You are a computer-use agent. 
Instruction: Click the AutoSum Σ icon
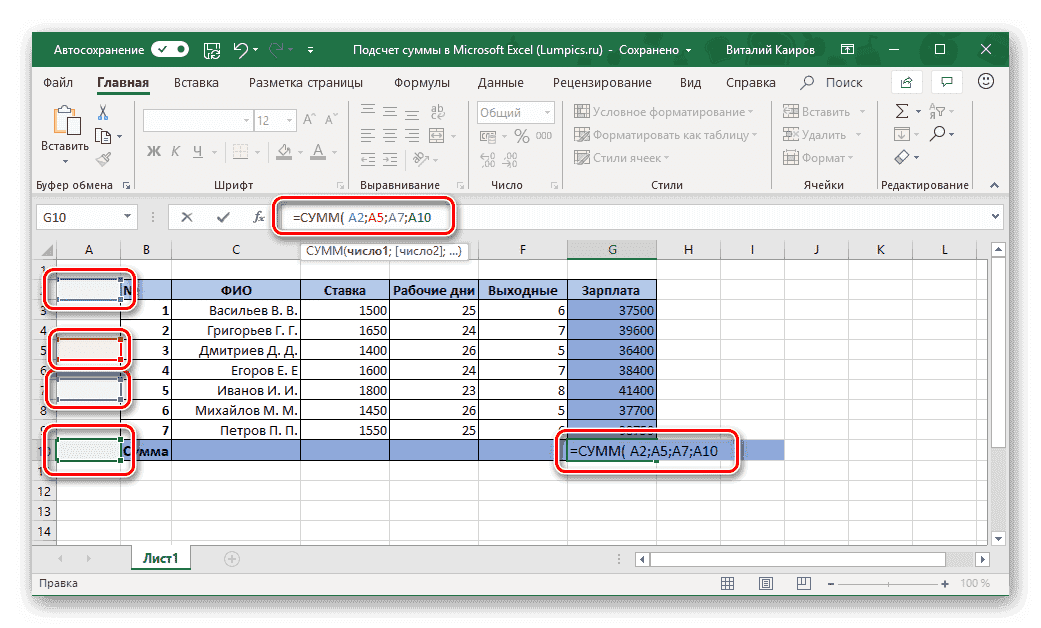point(902,111)
